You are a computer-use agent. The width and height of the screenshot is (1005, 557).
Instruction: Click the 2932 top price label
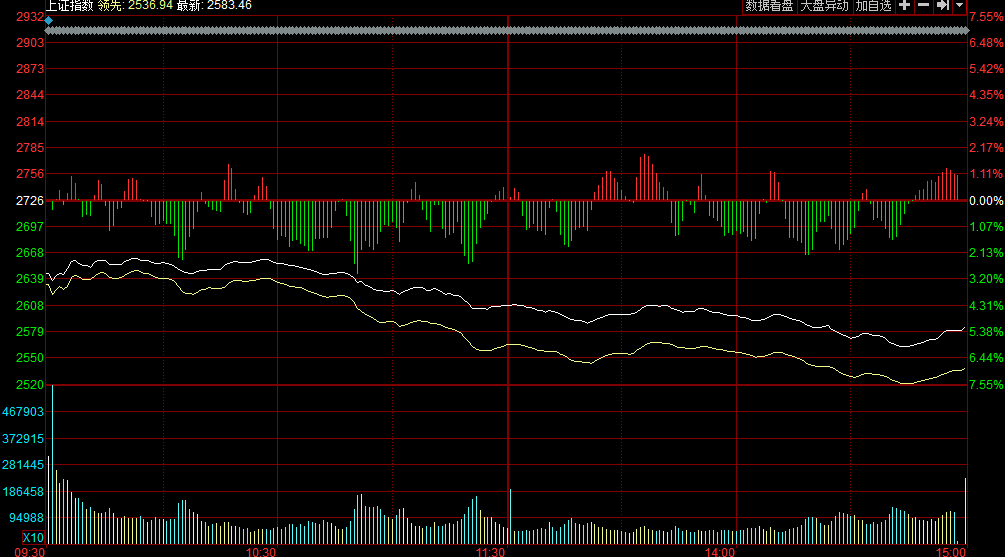point(30,17)
